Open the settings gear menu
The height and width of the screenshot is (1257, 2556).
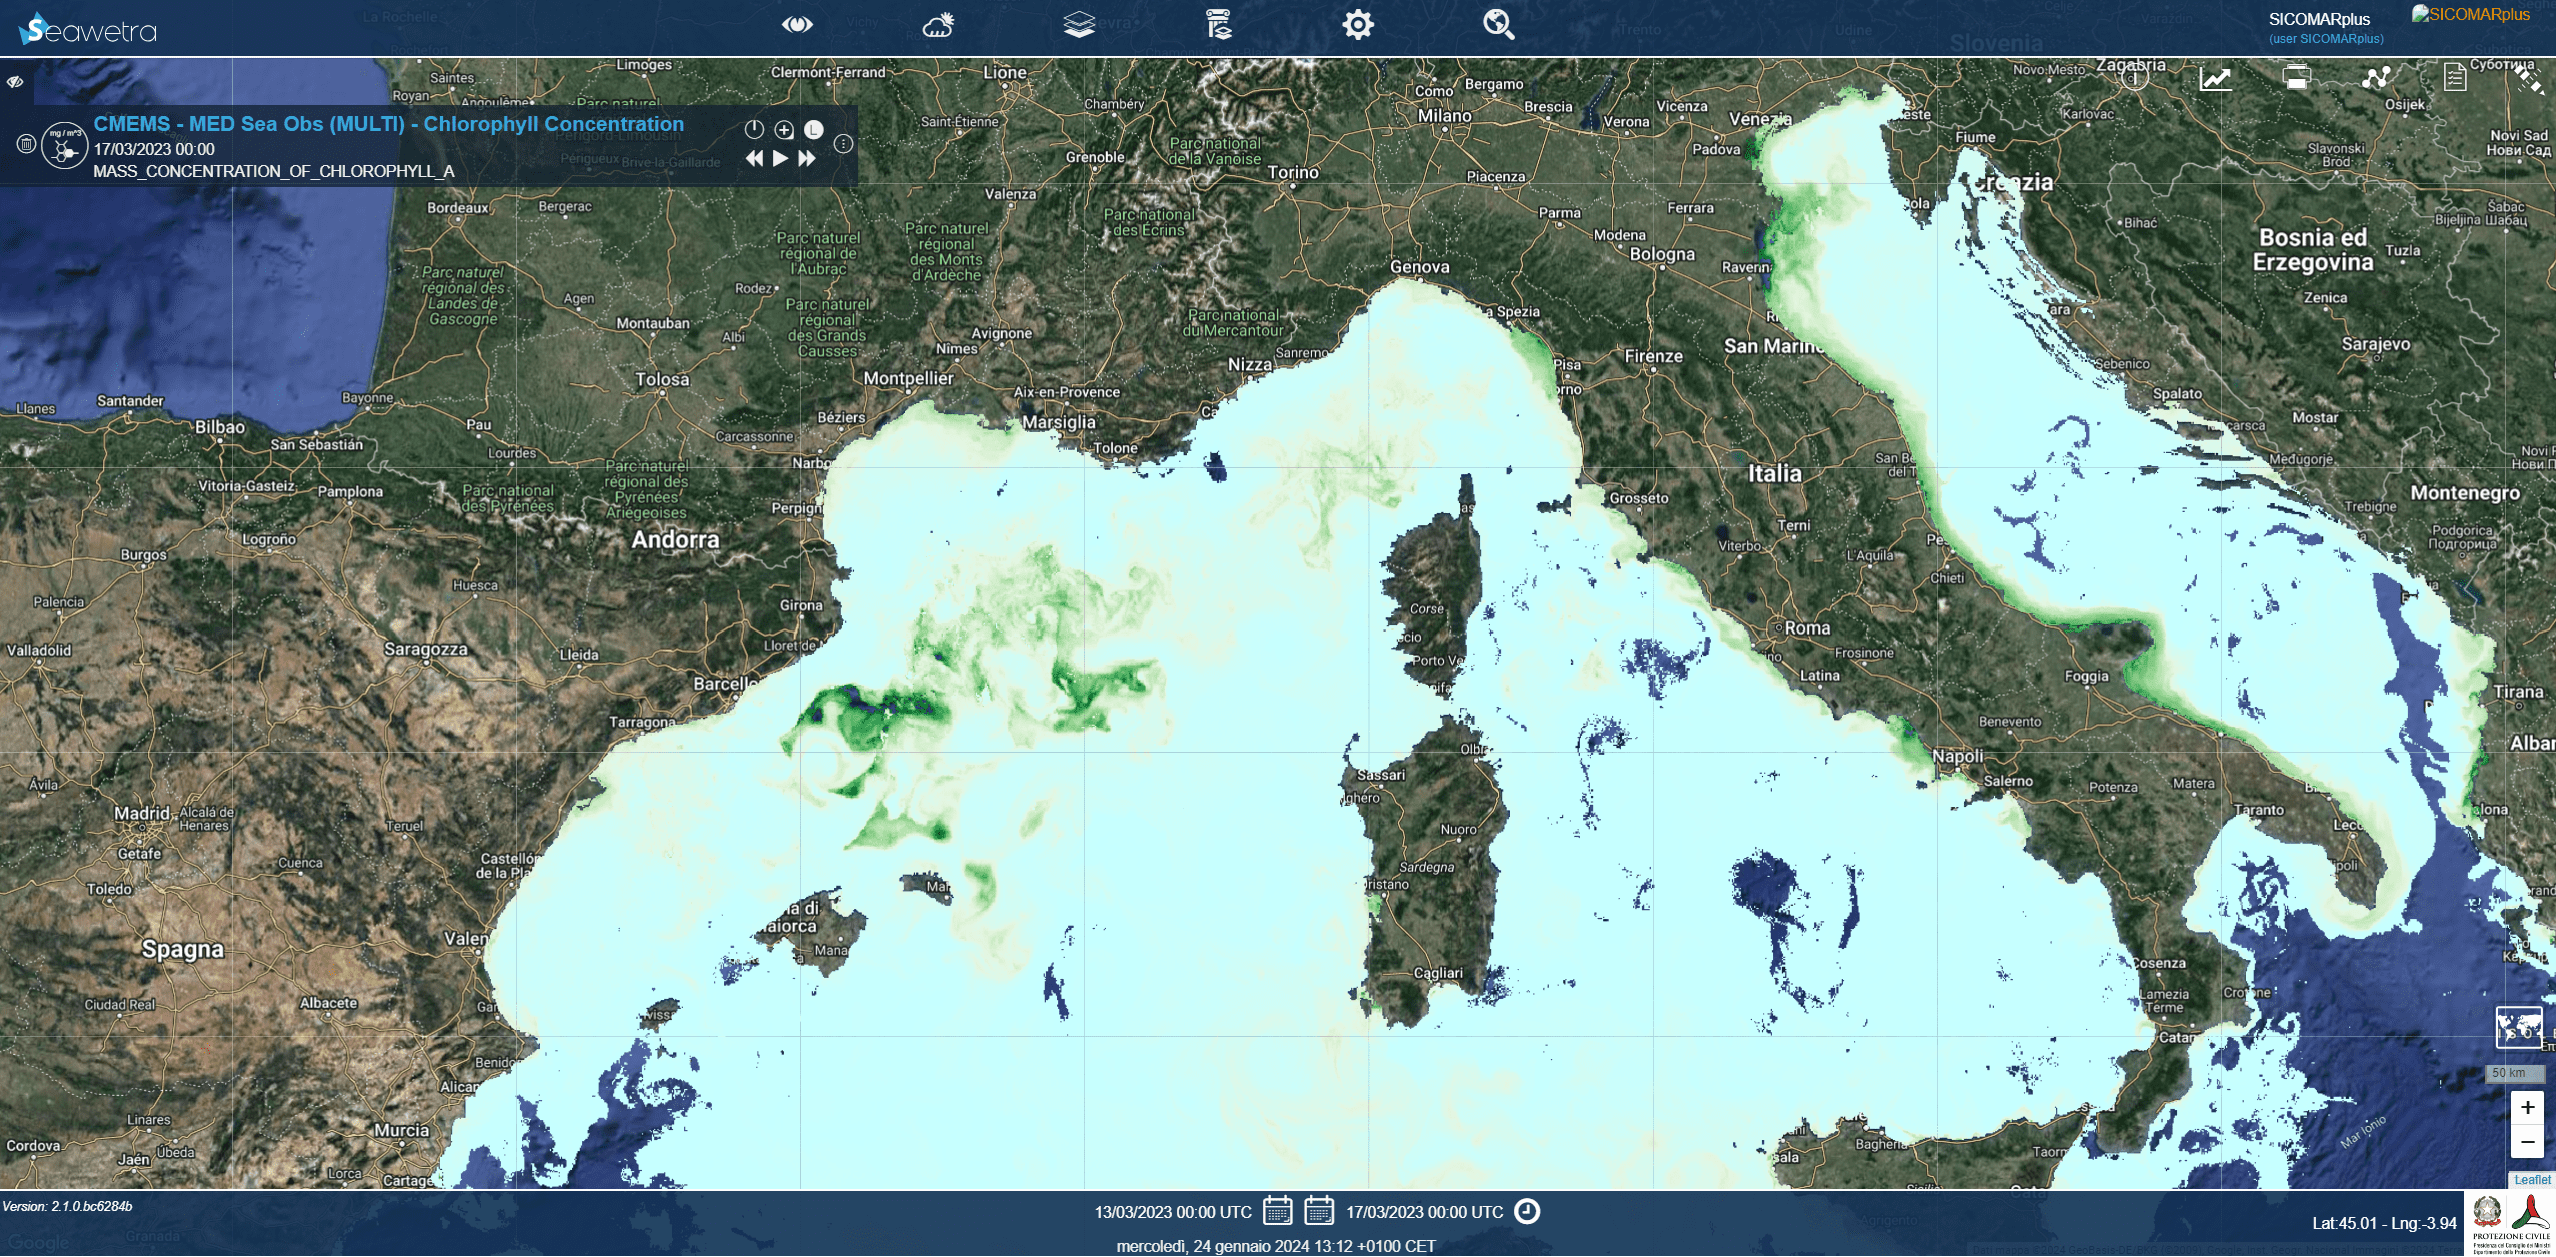pos(1358,24)
